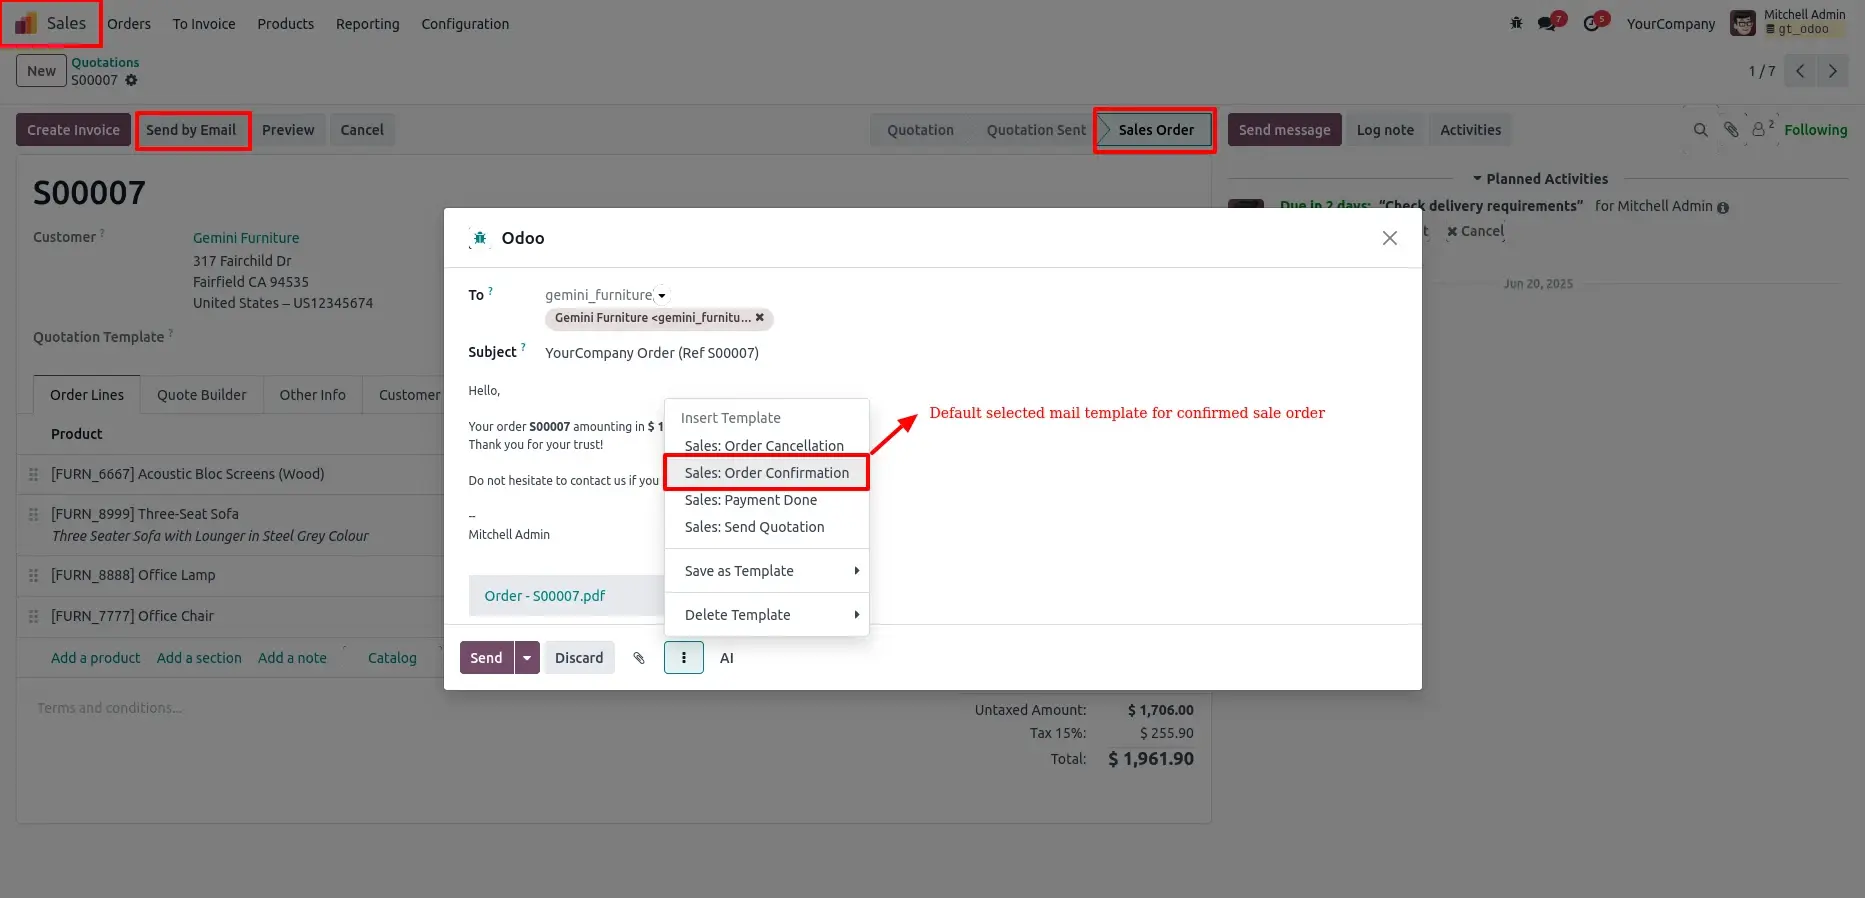
Task: Click Send message in chatter
Action: [x=1285, y=130]
